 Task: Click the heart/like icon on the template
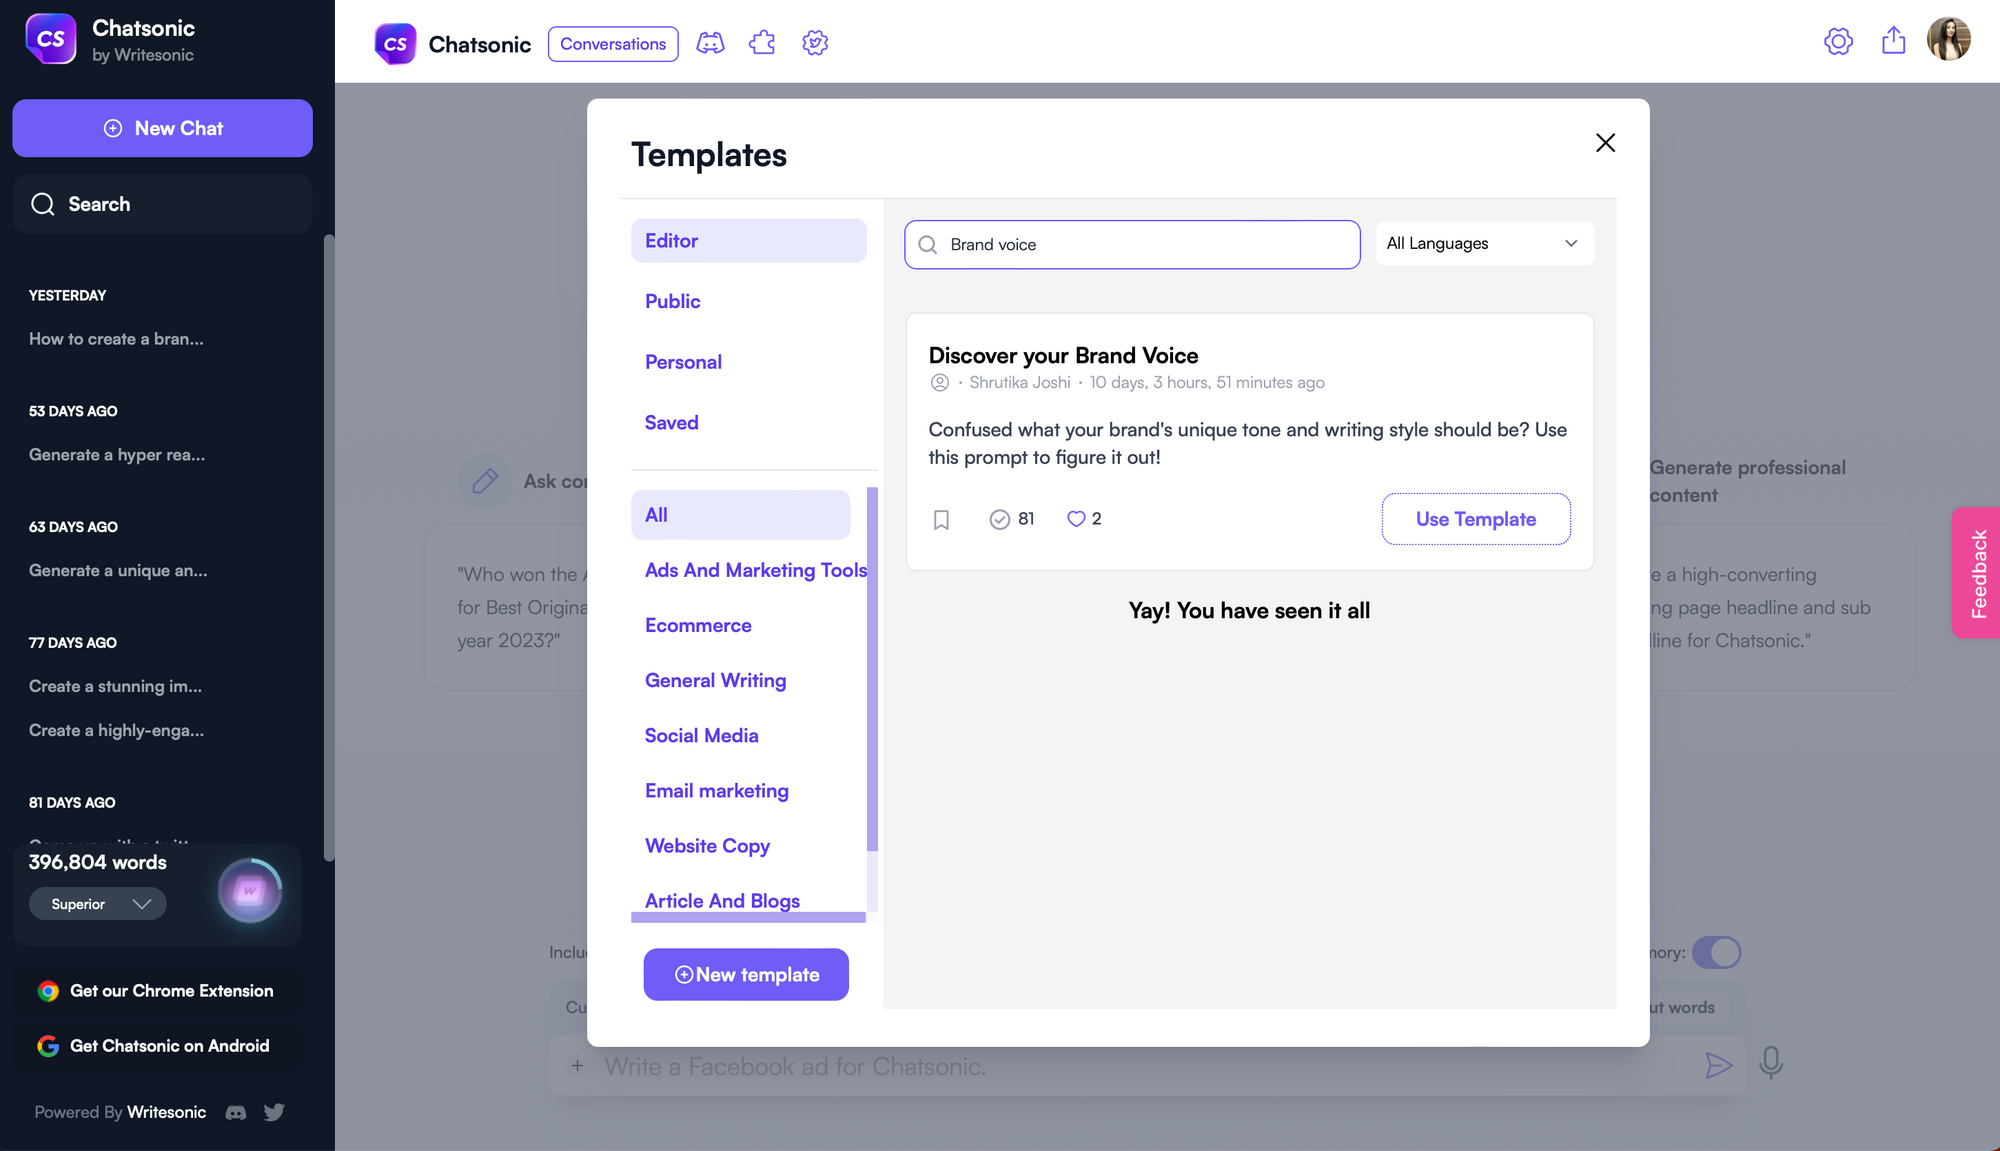(x=1076, y=518)
